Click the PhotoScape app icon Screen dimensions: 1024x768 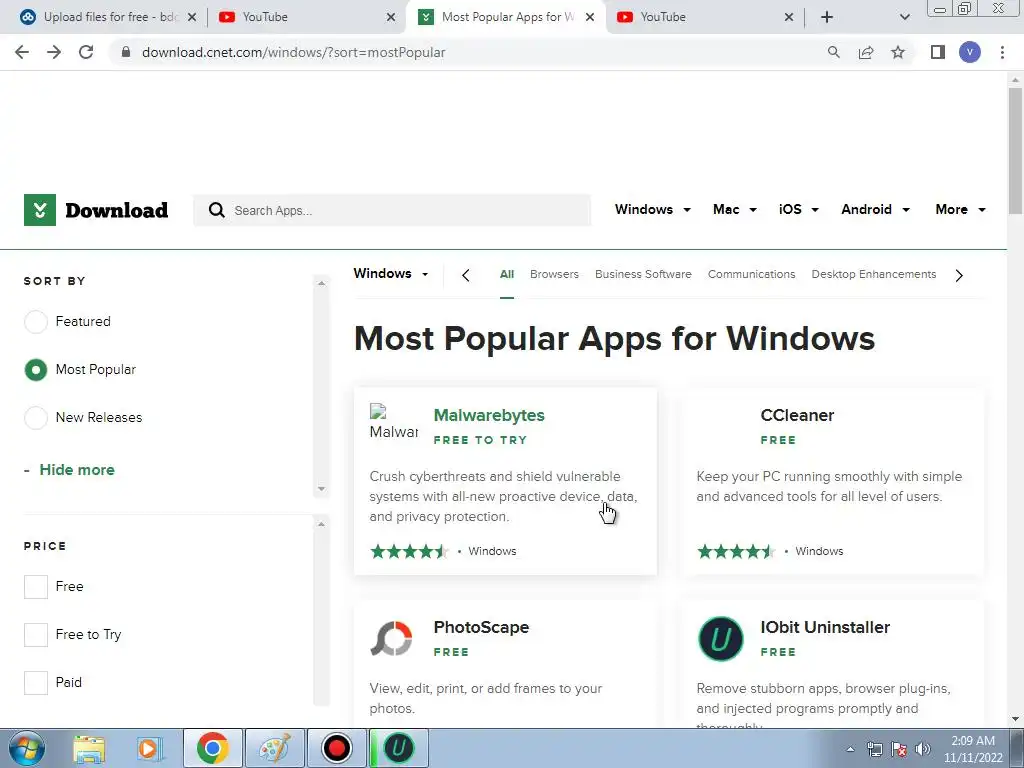(x=392, y=638)
